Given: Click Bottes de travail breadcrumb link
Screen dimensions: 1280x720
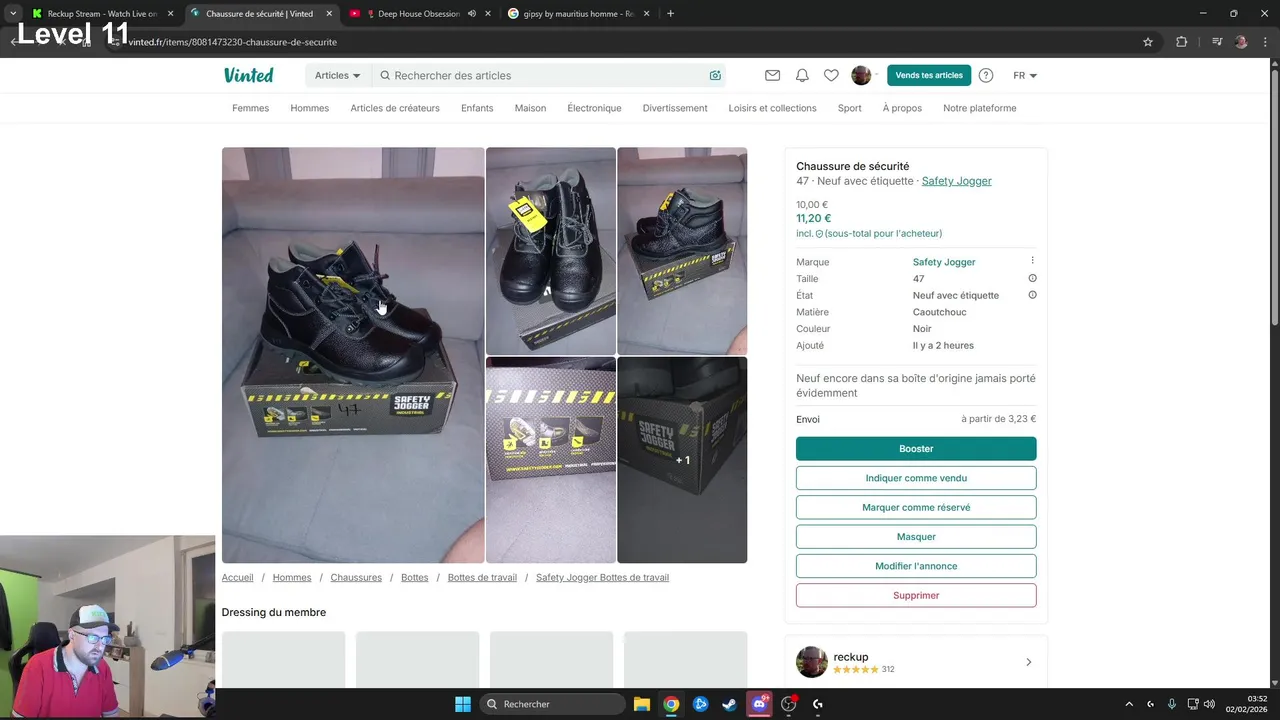Looking at the screenshot, I should pyautogui.click(x=482, y=578).
